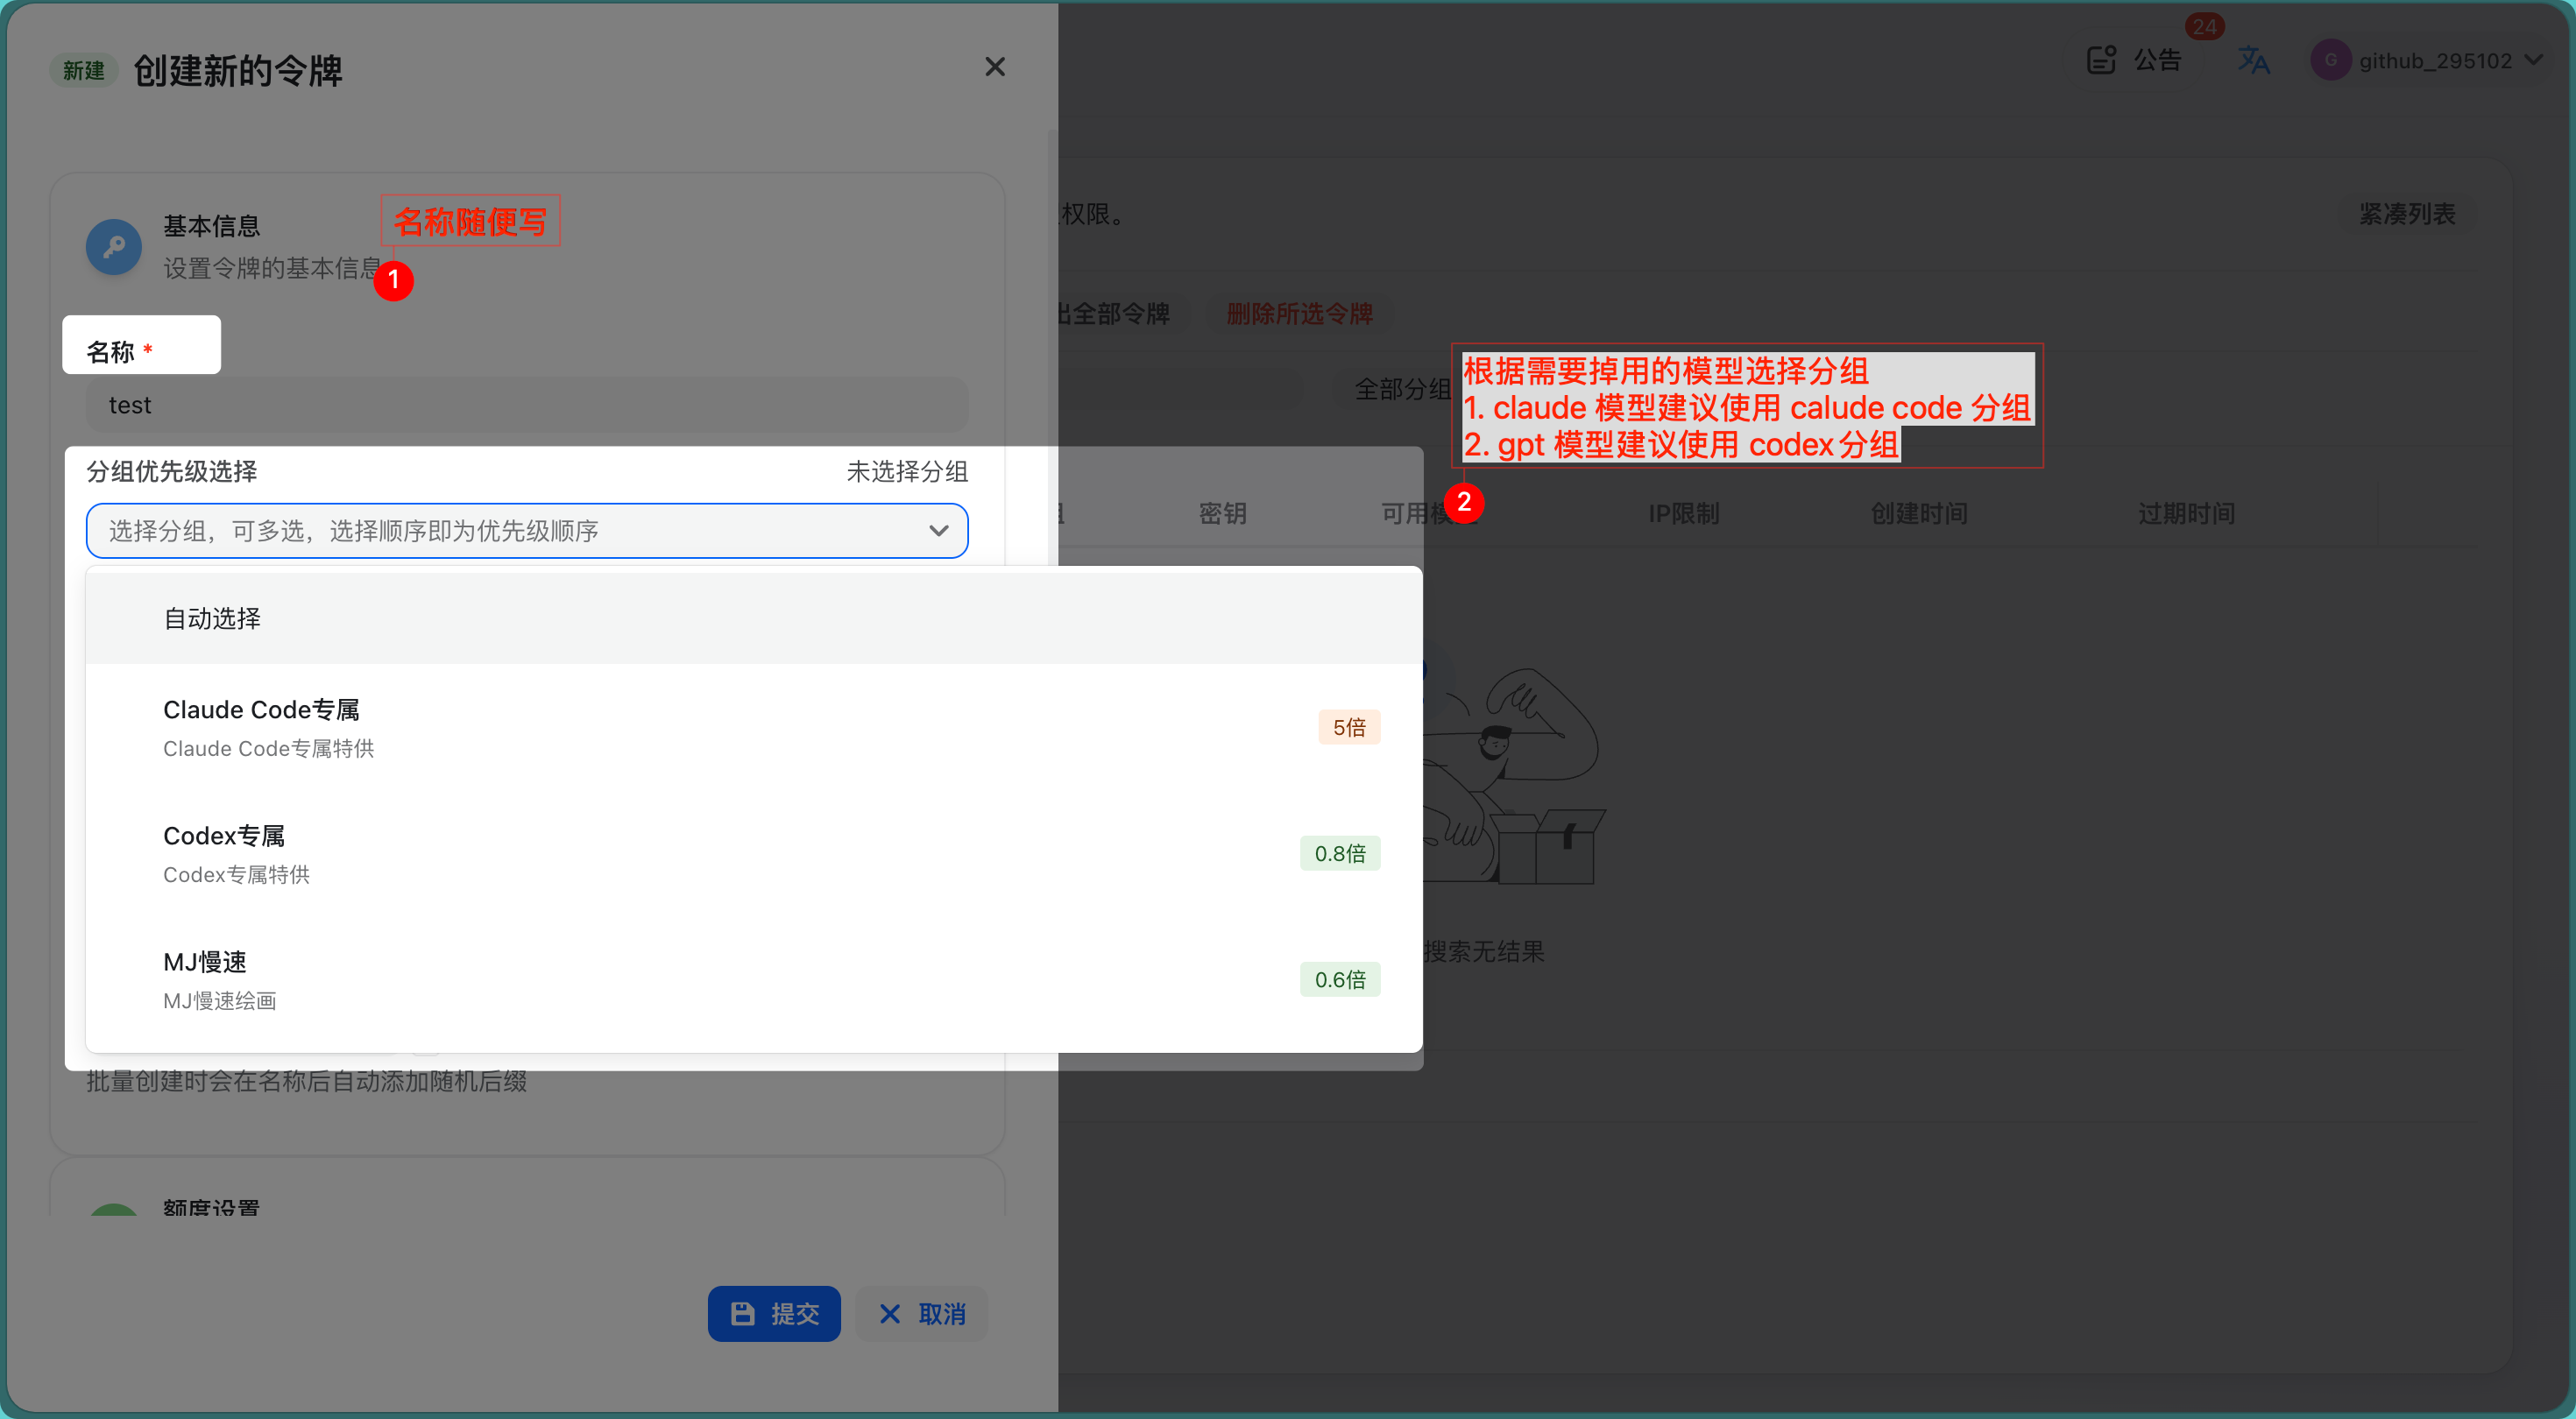The image size is (2576, 1419).
Task: Click the 创建时间 column header
Action: coord(1919,513)
